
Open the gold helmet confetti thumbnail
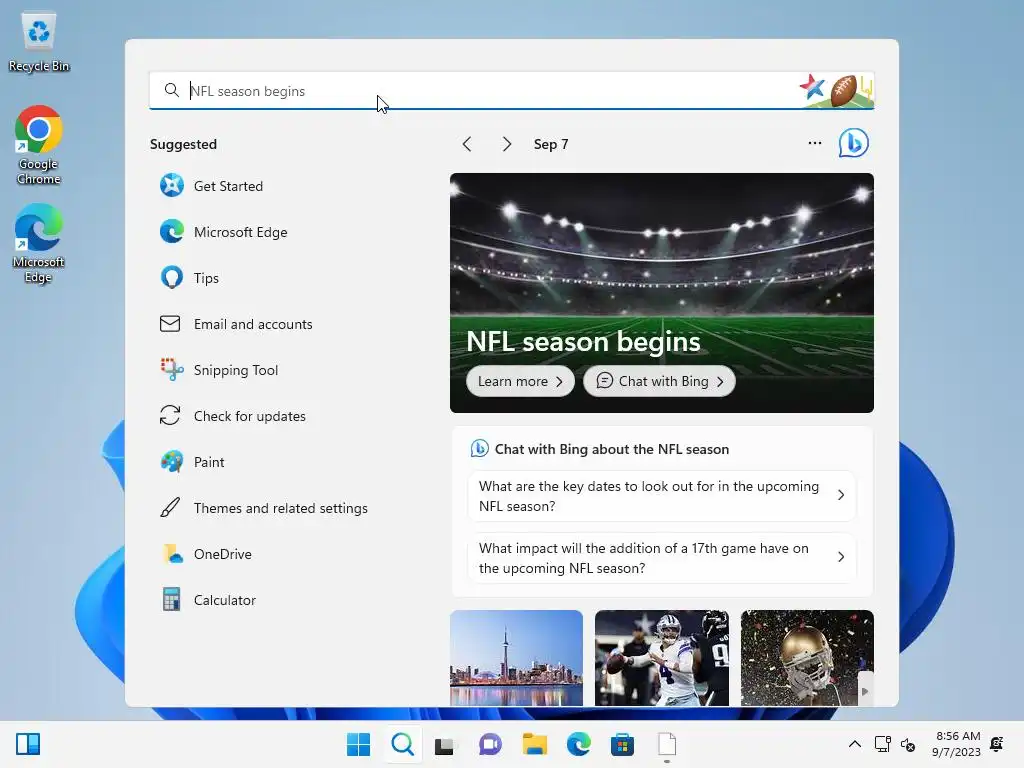(807, 658)
